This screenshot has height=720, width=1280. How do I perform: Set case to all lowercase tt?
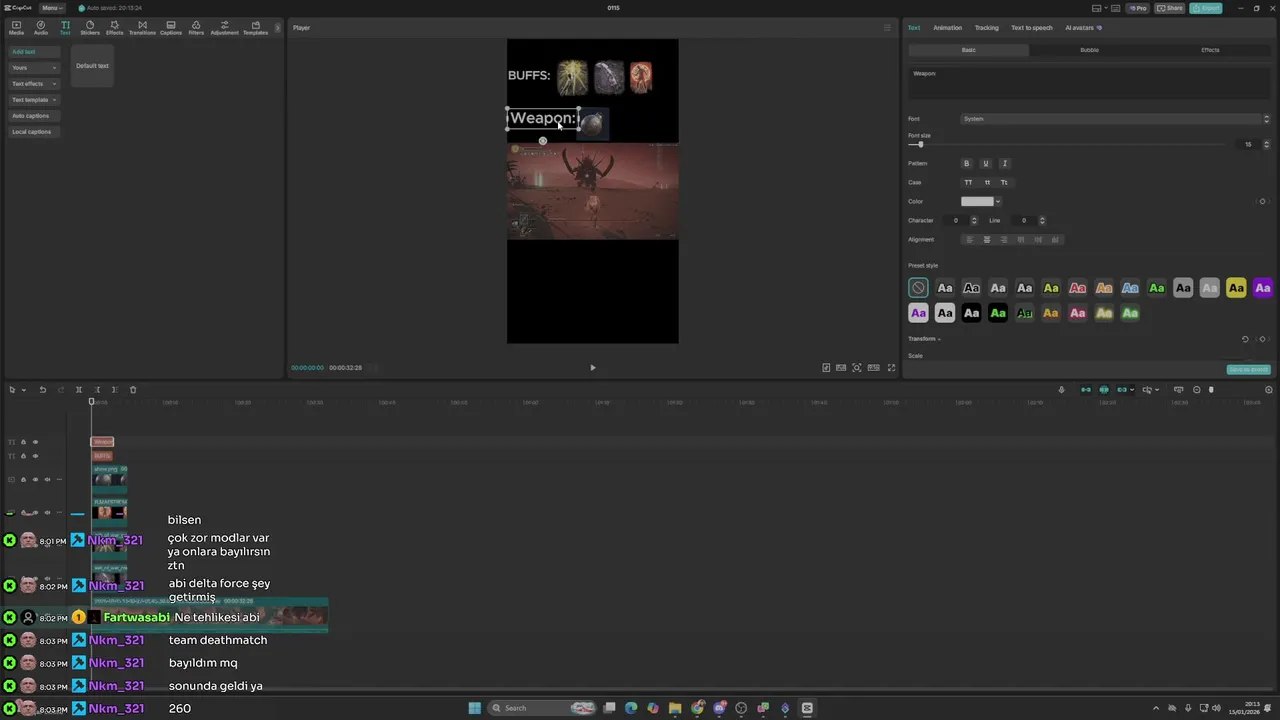[987, 182]
